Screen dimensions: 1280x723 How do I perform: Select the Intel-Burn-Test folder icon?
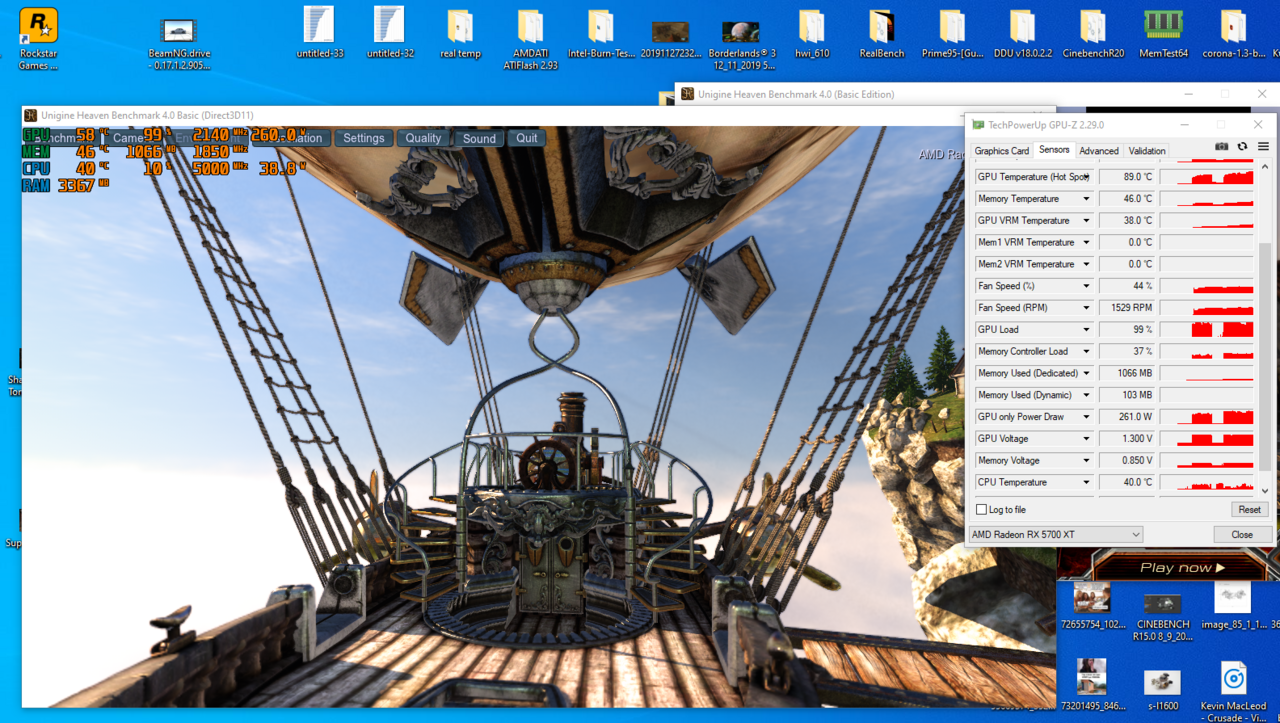[601, 34]
